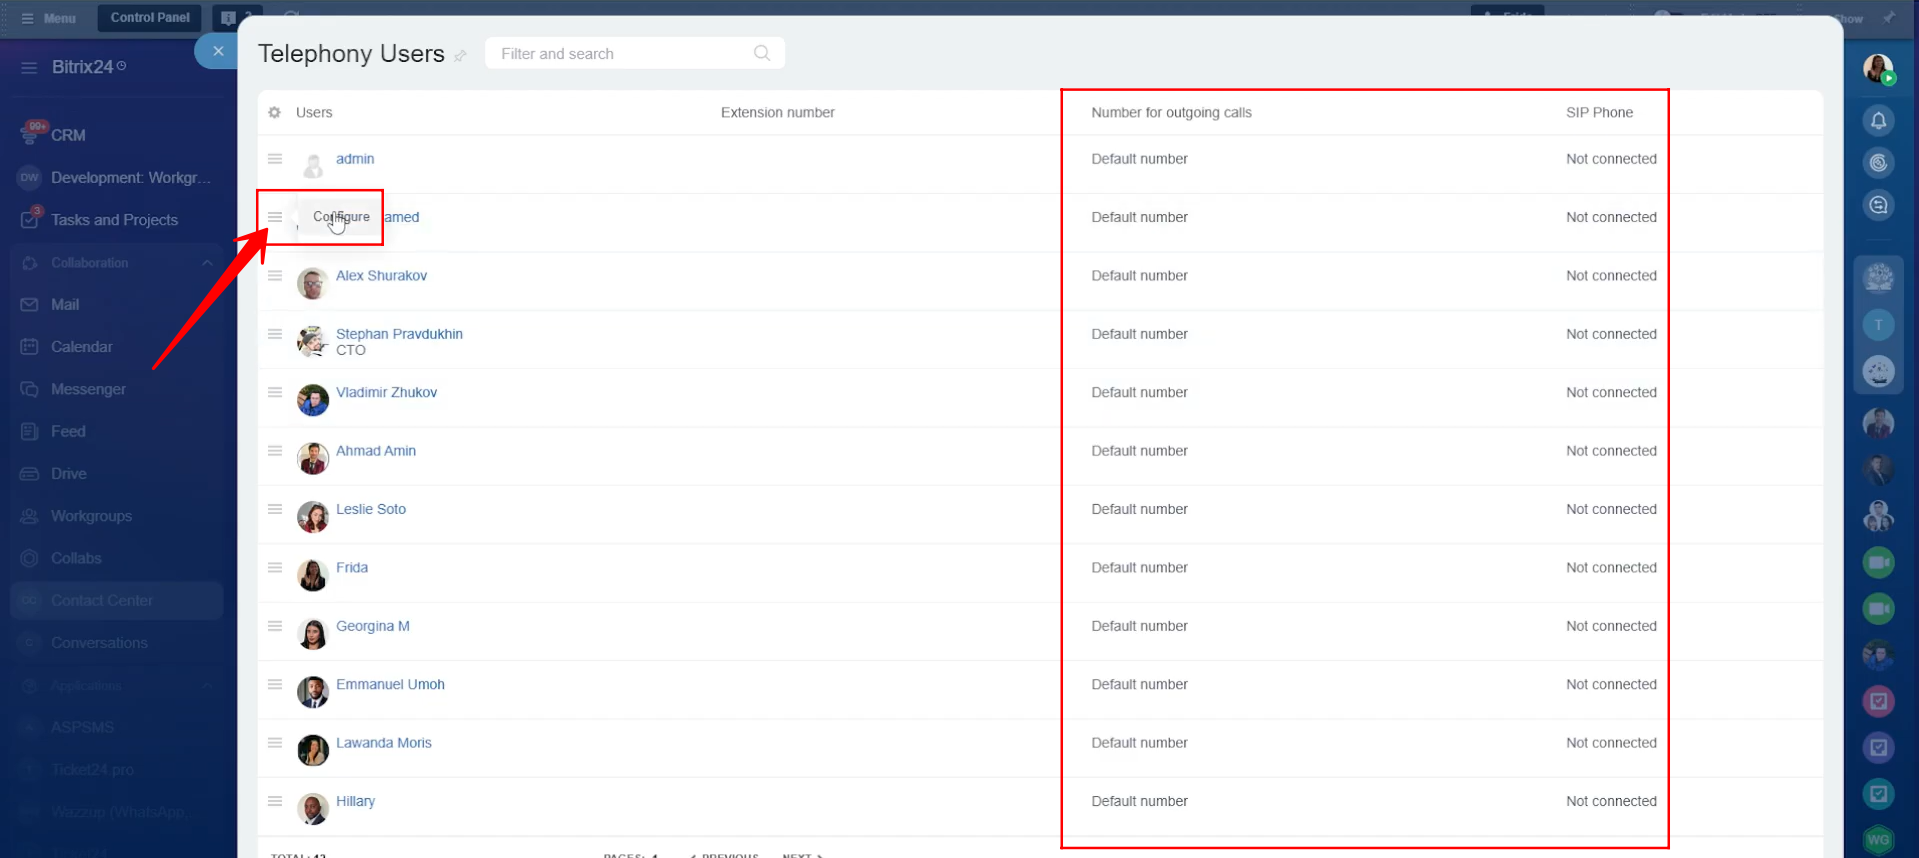The height and width of the screenshot is (858, 1919).
Task: Click the search magnifier icon
Action: coord(762,54)
